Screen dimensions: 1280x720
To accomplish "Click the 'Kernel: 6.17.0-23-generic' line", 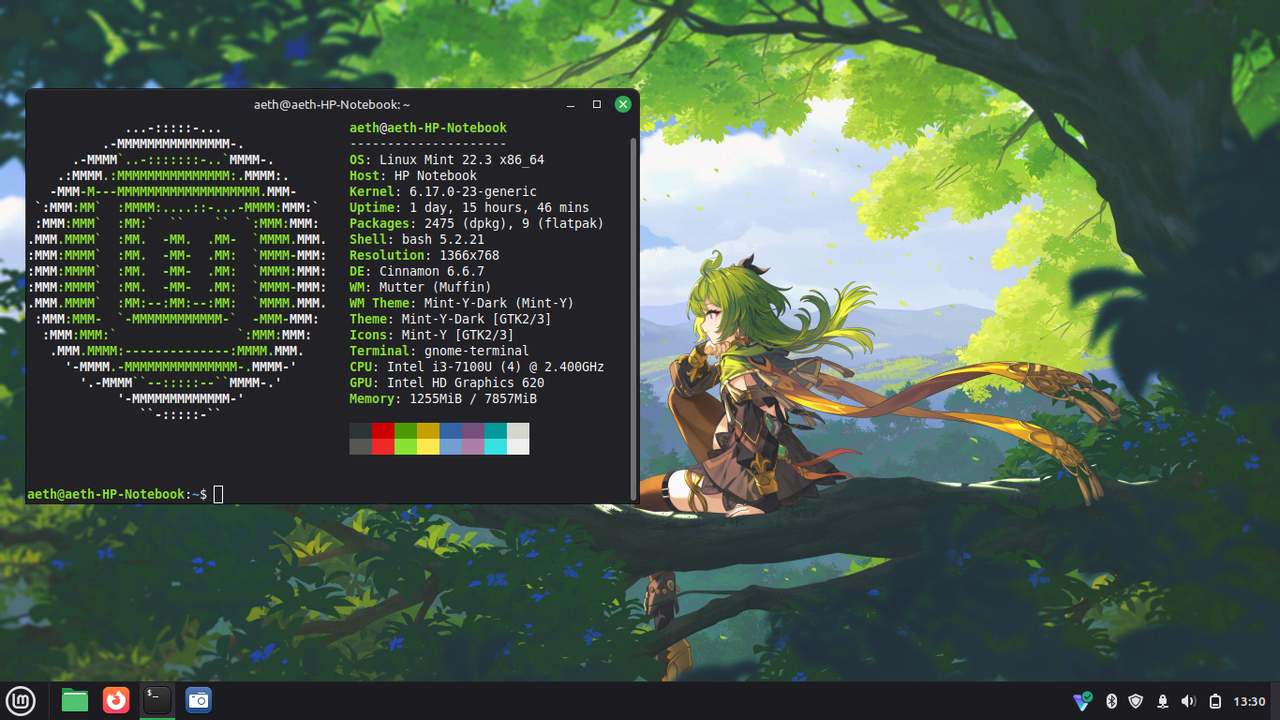I will click(443, 192).
